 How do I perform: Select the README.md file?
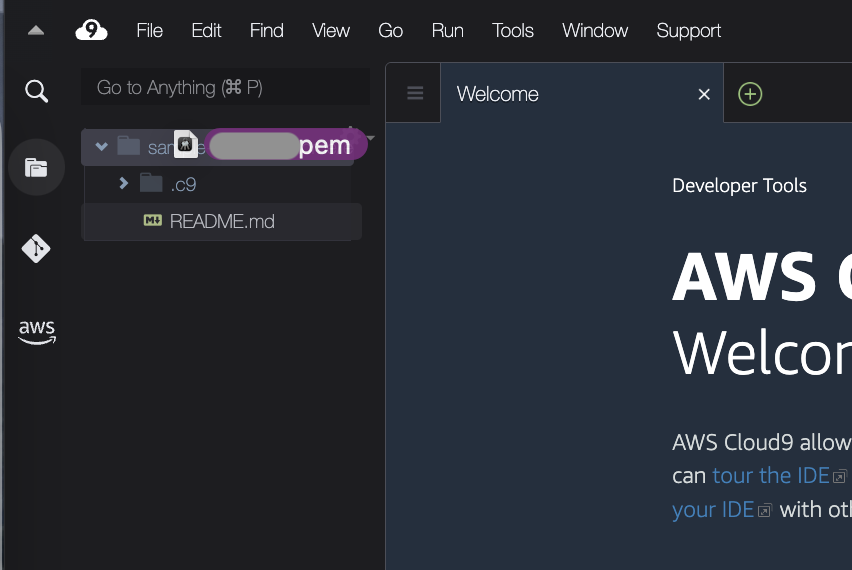(222, 221)
